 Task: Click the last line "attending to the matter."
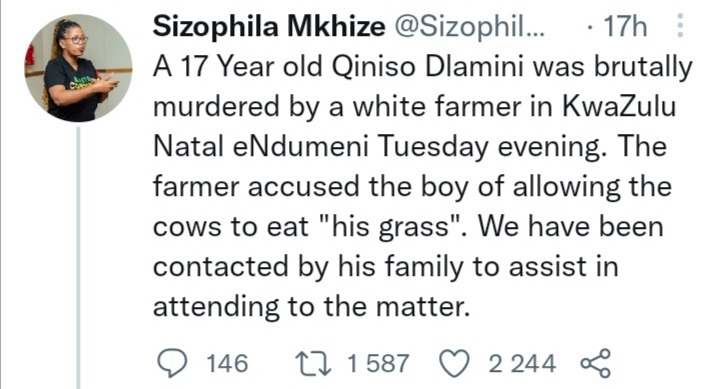[312, 306]
